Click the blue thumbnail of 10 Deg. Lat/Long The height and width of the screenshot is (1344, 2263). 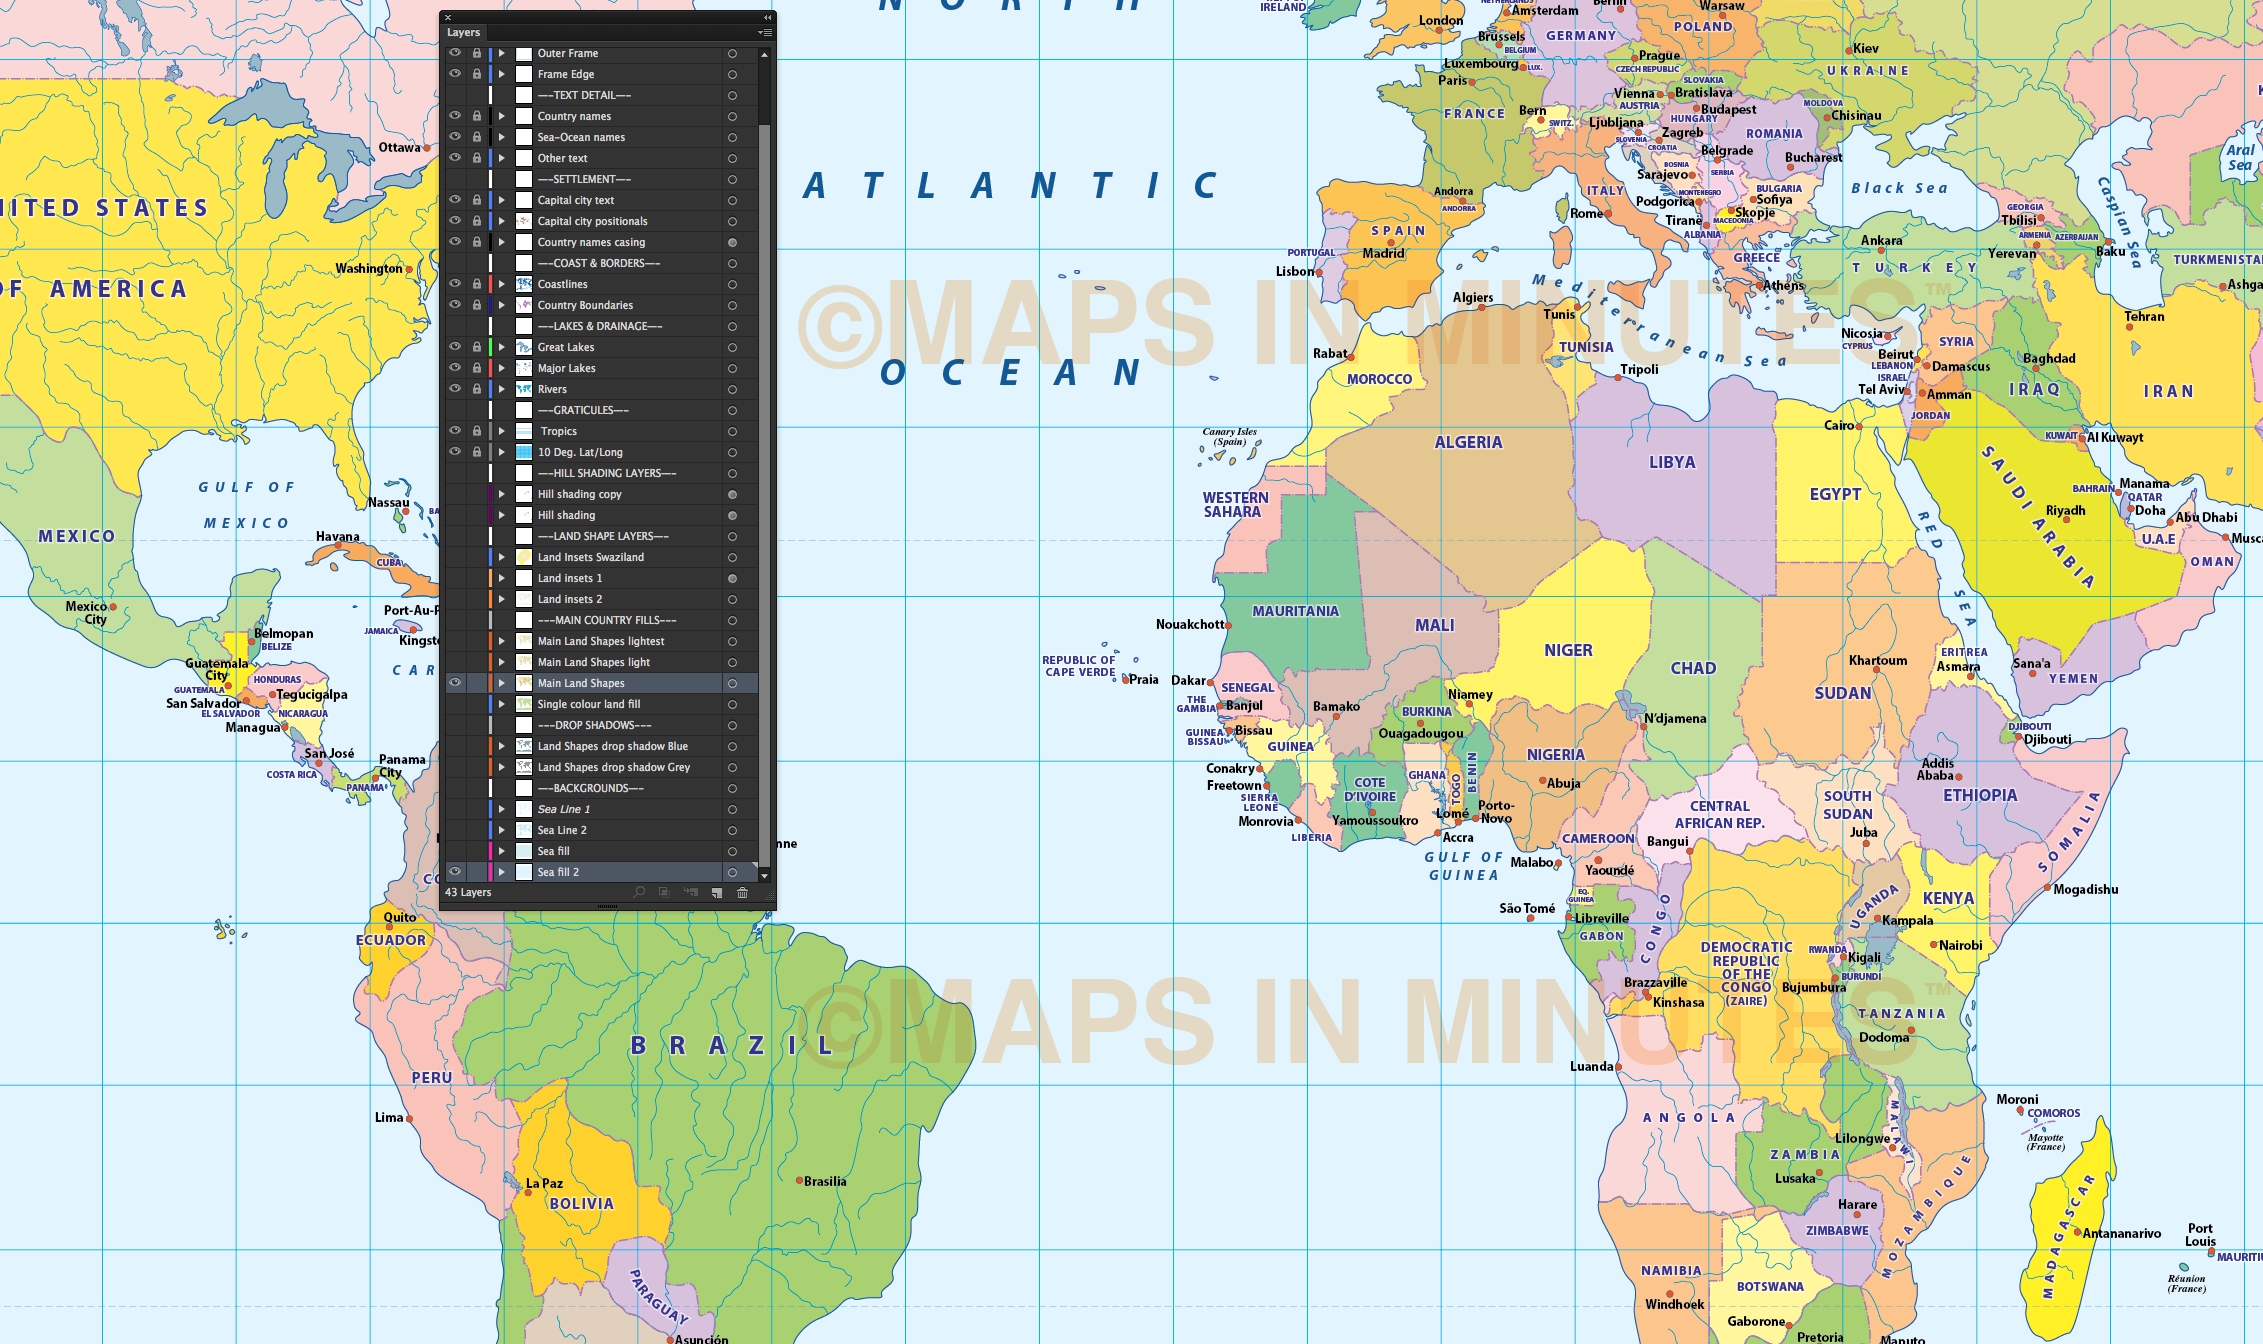click(524, 452)
